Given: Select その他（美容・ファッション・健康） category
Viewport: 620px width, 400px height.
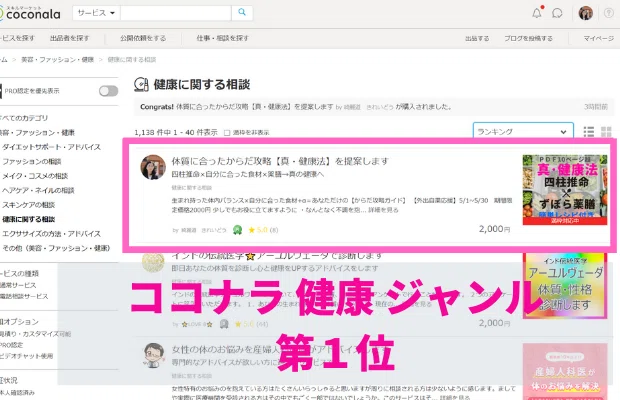Looking at the screenshot, I should coord(56,248).
